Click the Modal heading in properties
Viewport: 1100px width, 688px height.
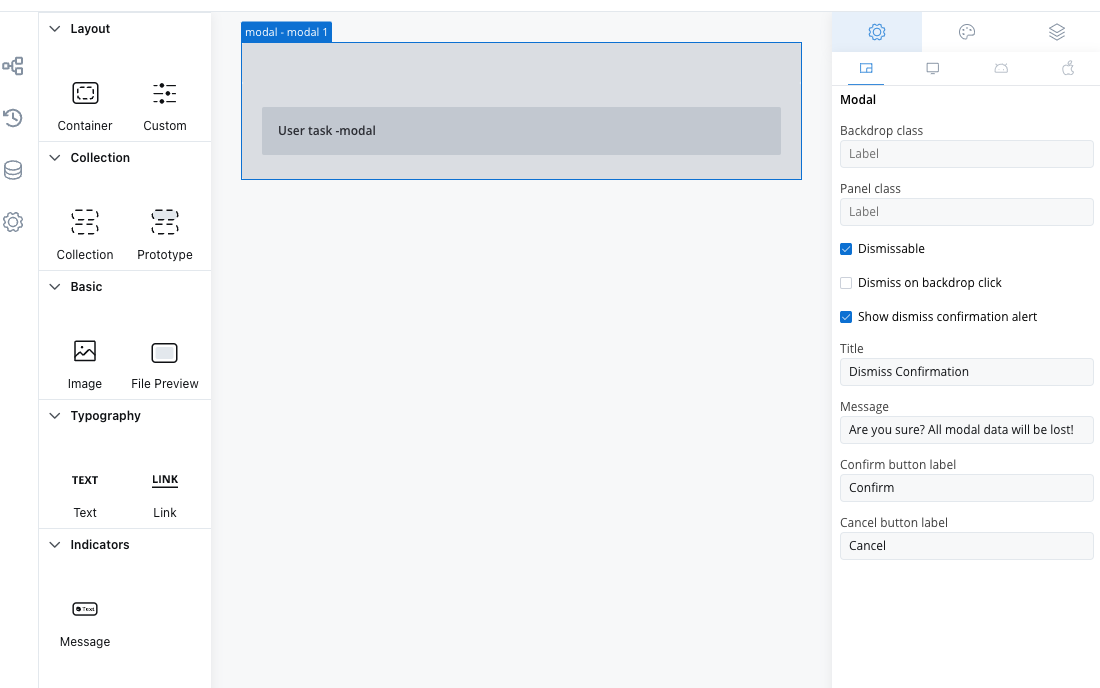pos(858,100)
